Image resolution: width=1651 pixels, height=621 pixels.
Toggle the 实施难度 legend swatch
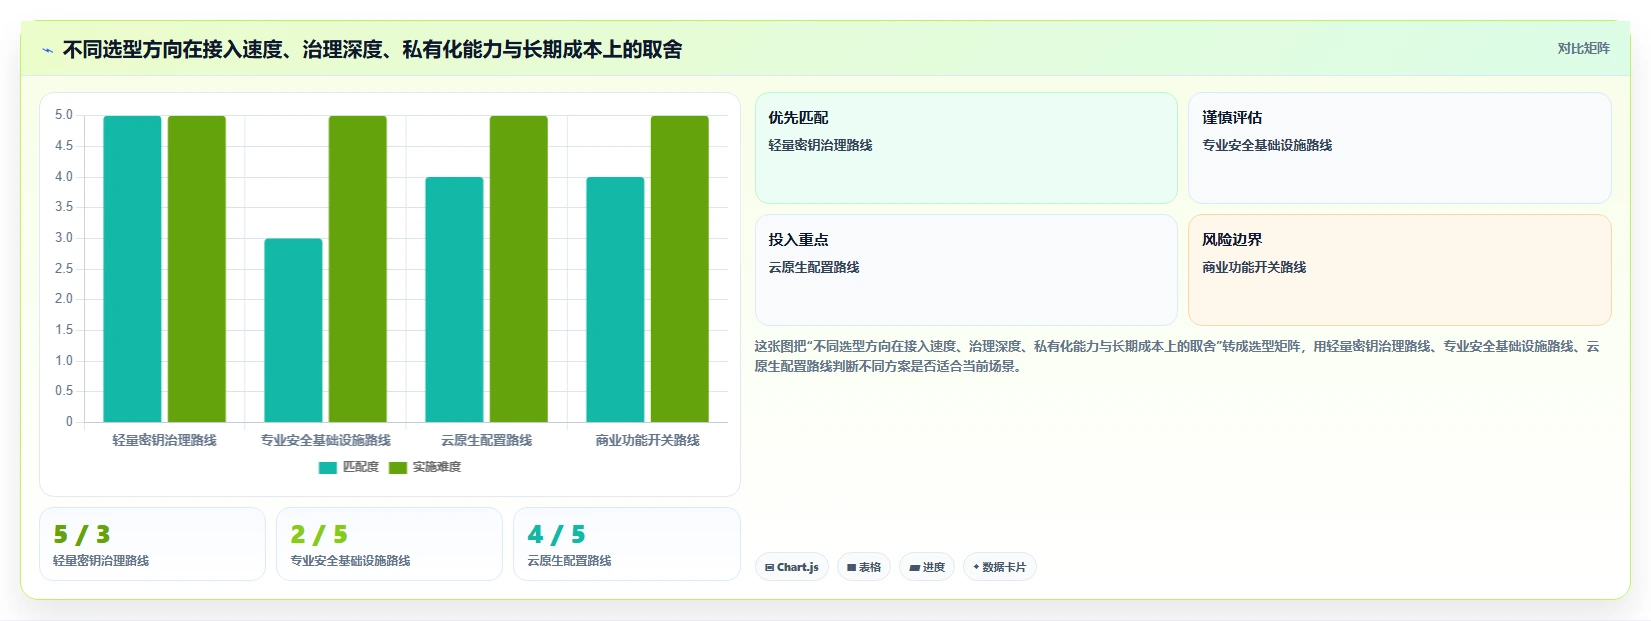(x=398, y=467)
